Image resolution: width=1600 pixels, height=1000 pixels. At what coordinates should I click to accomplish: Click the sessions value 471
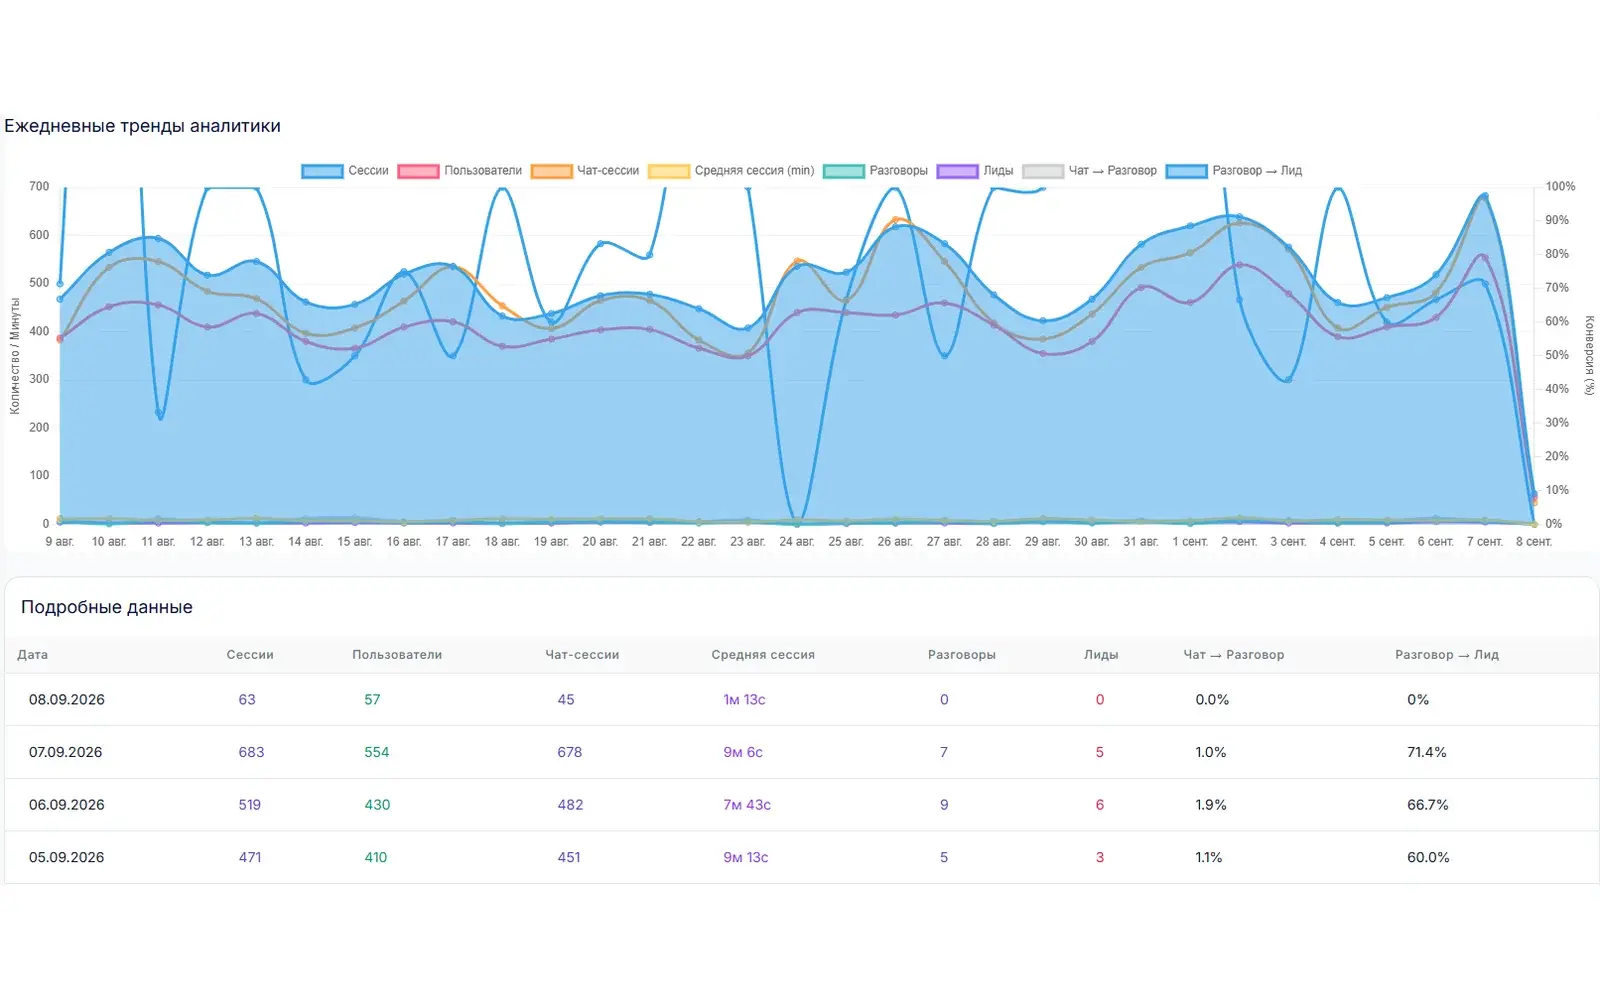(x=250, y=857)
